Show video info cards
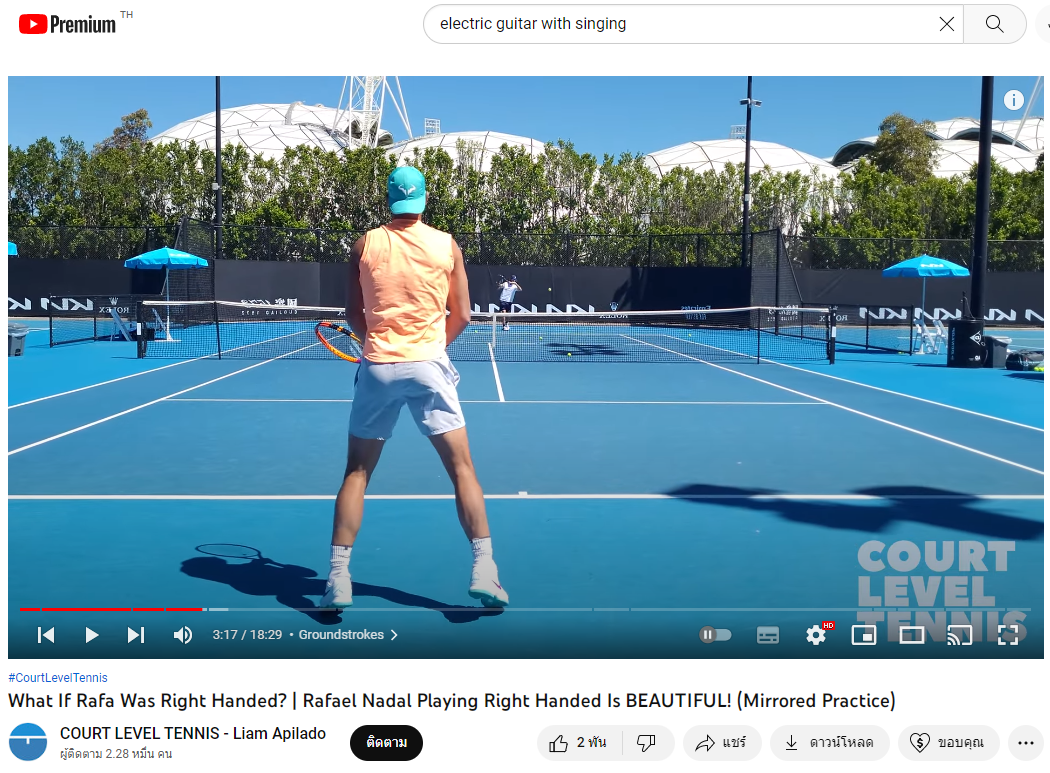The image size is (1050, 773). click(1013, 100)
